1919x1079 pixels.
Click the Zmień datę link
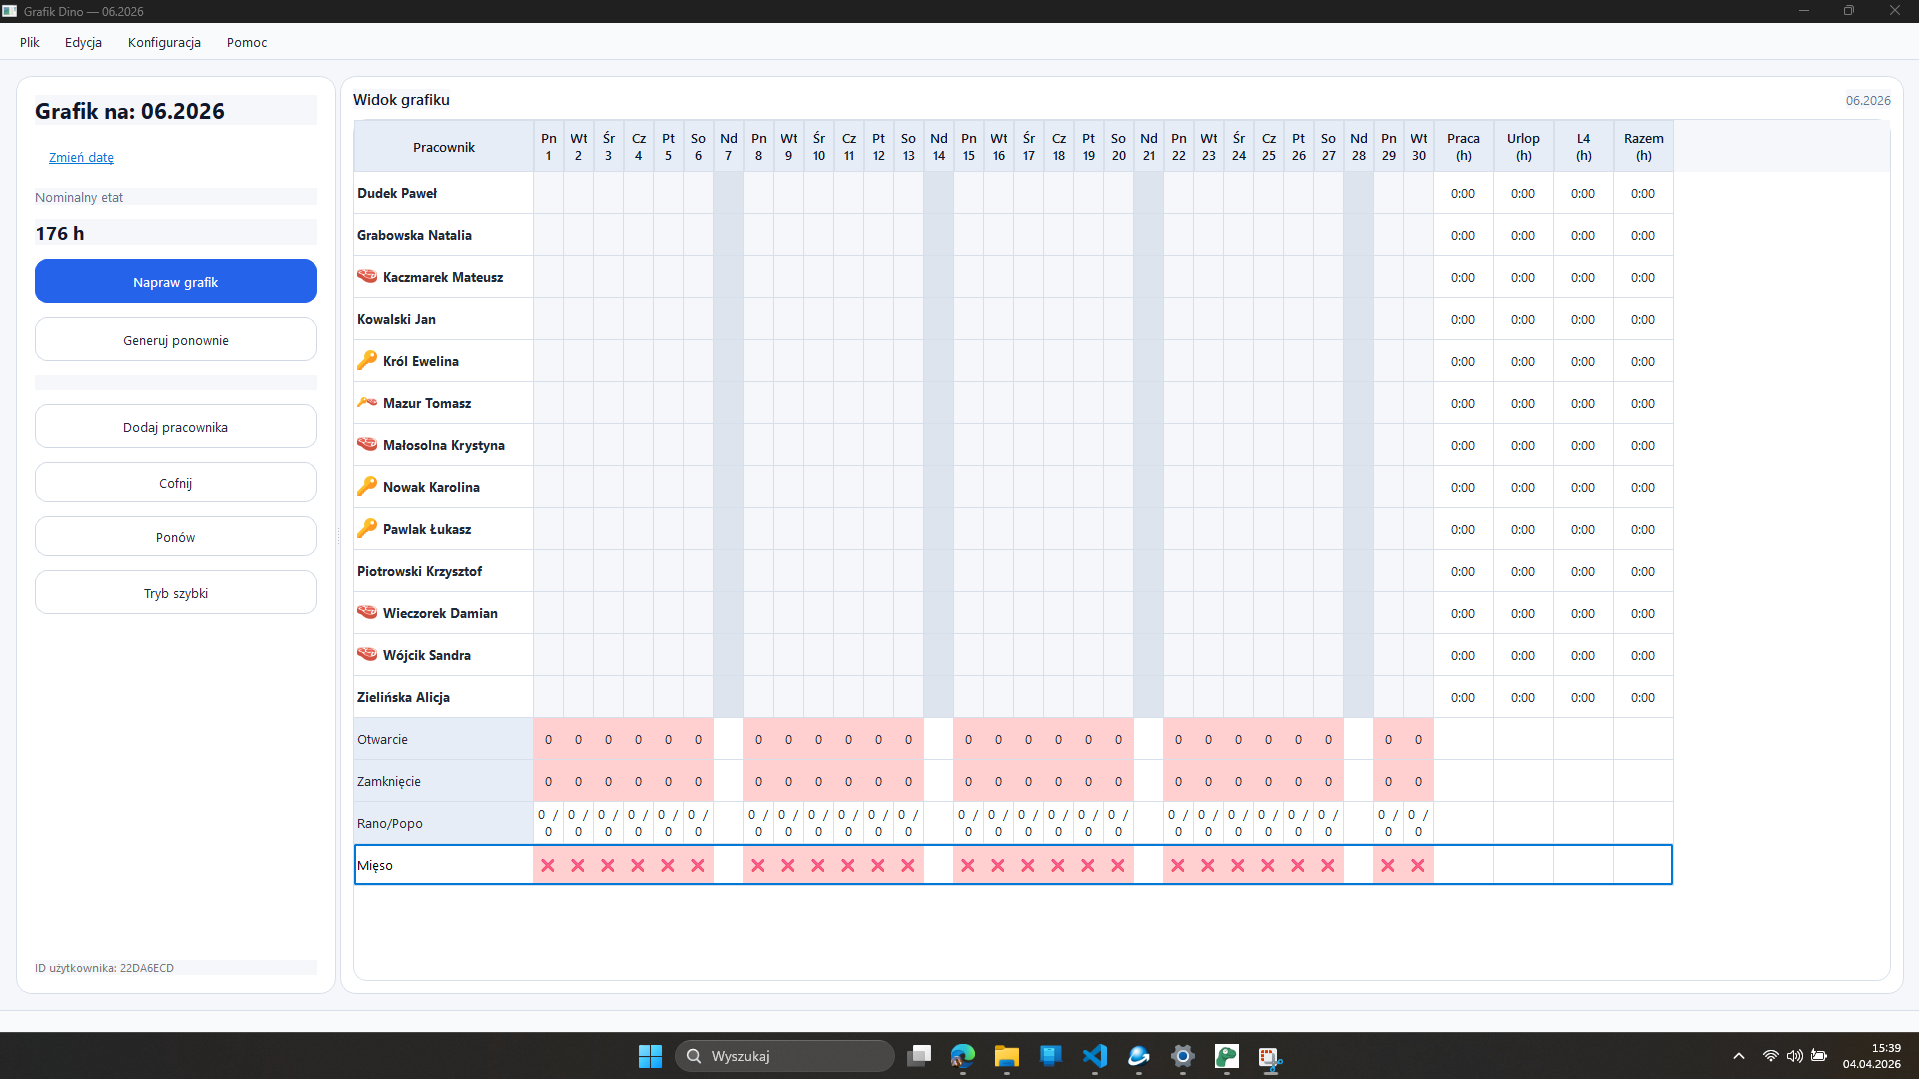click(81, 157)
